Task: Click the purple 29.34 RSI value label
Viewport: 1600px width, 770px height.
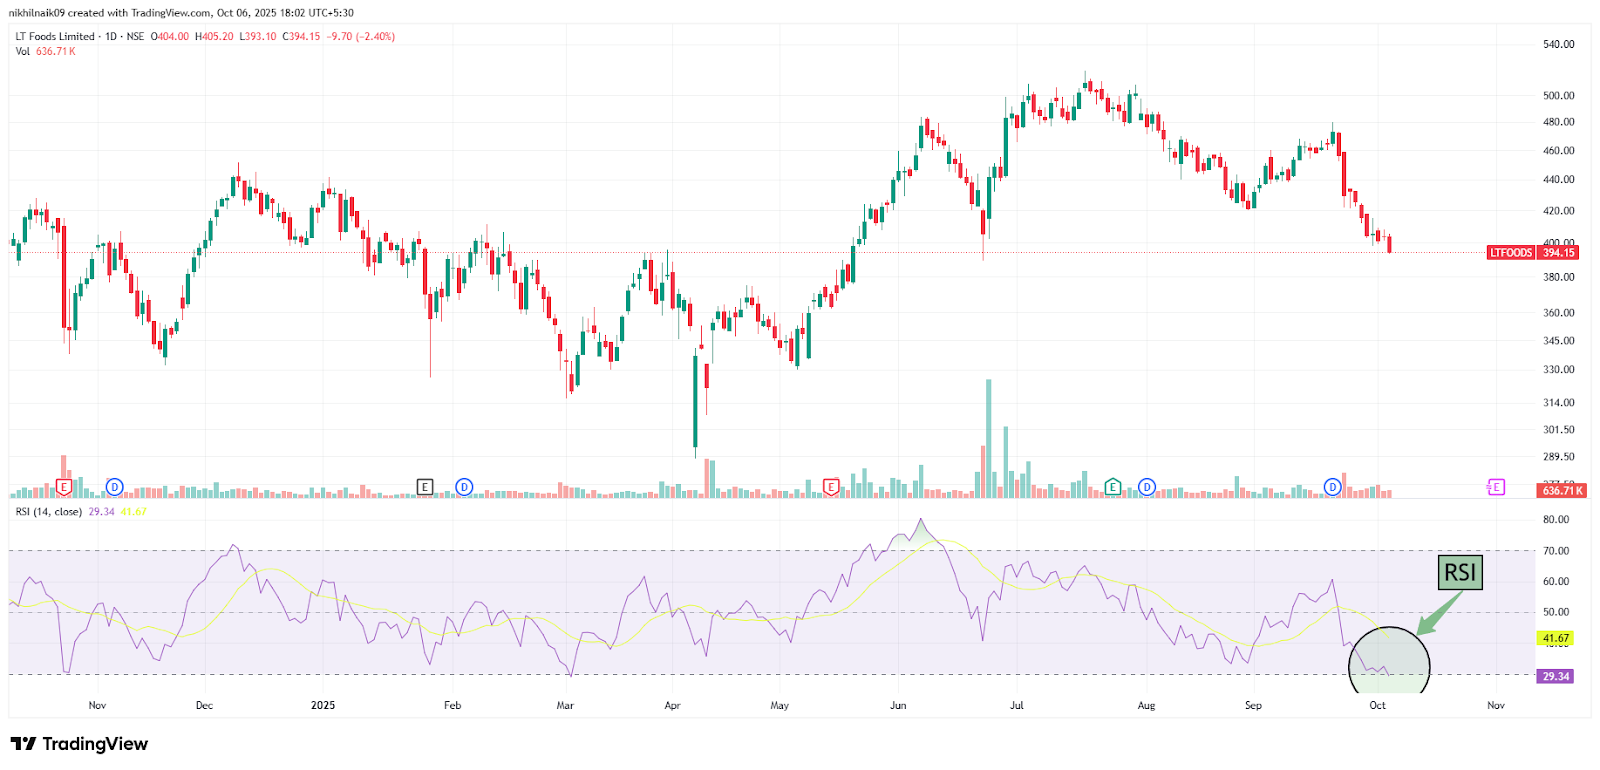Action: (1556, 677)
